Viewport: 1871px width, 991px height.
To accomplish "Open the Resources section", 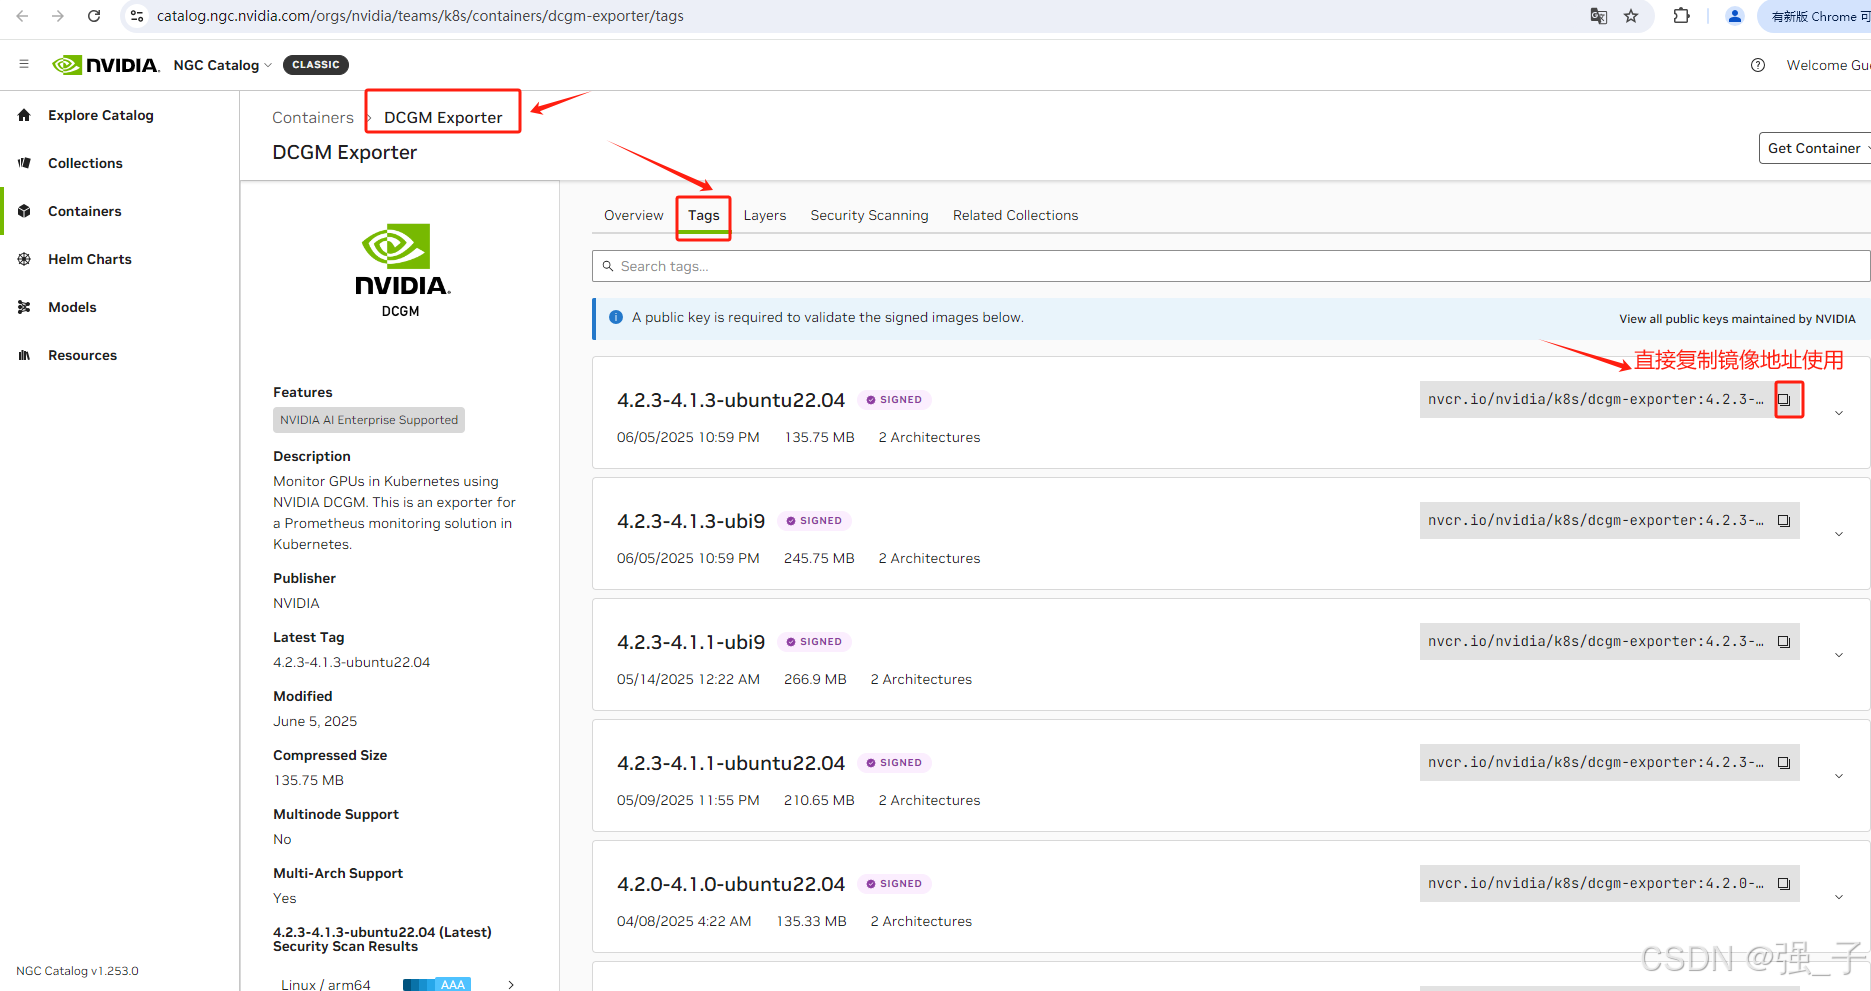I will click(82, 354).
